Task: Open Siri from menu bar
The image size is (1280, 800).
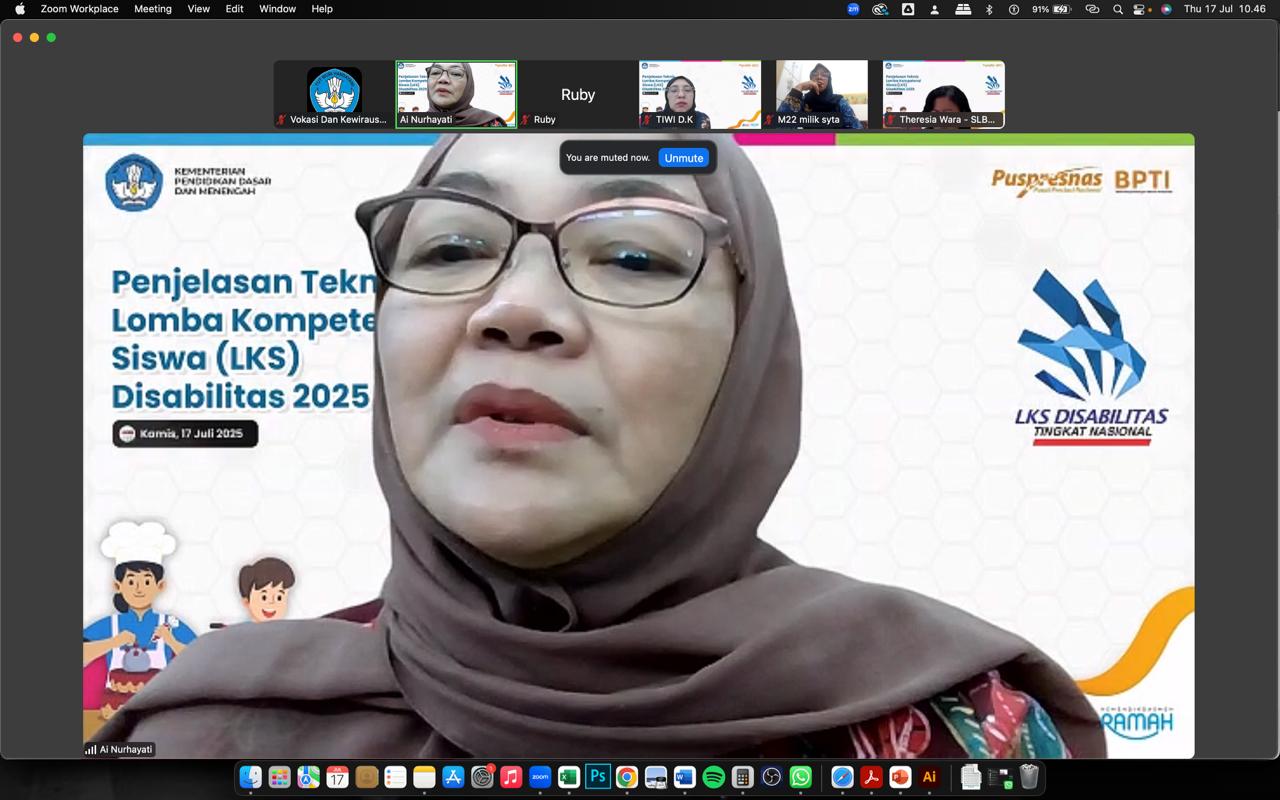Action: click(1166, 9)
